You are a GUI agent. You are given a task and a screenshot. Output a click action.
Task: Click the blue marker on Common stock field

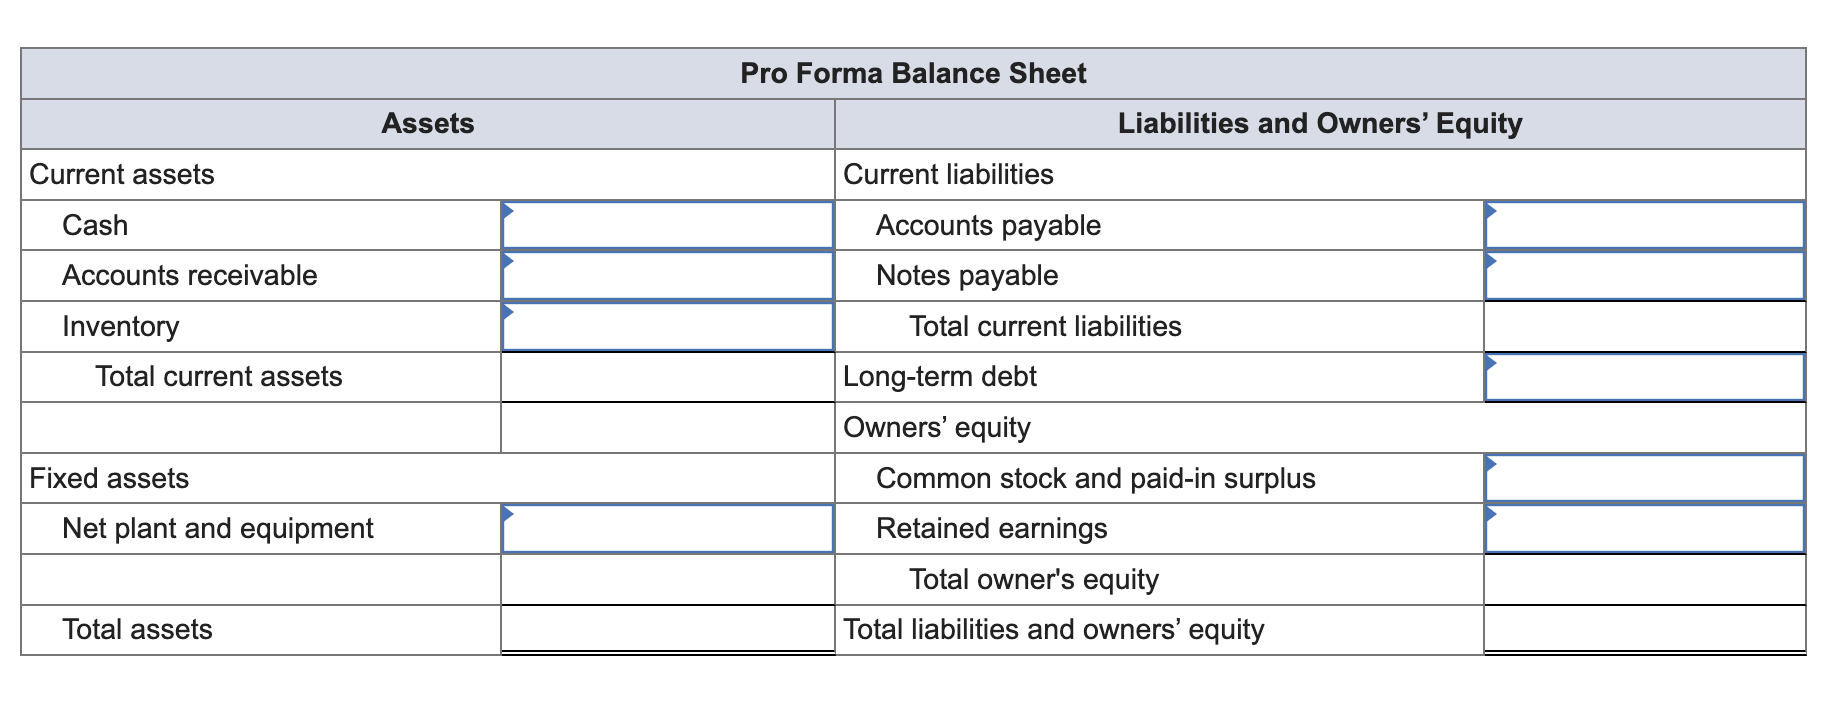coord(1492,465)
